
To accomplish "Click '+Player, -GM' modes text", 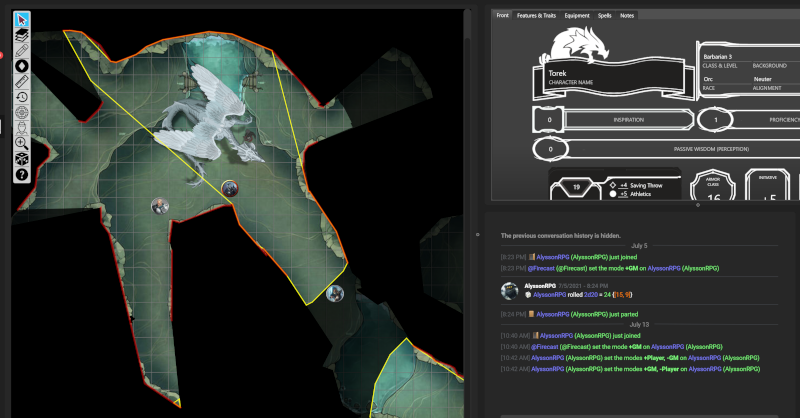I will click(661, 358).
